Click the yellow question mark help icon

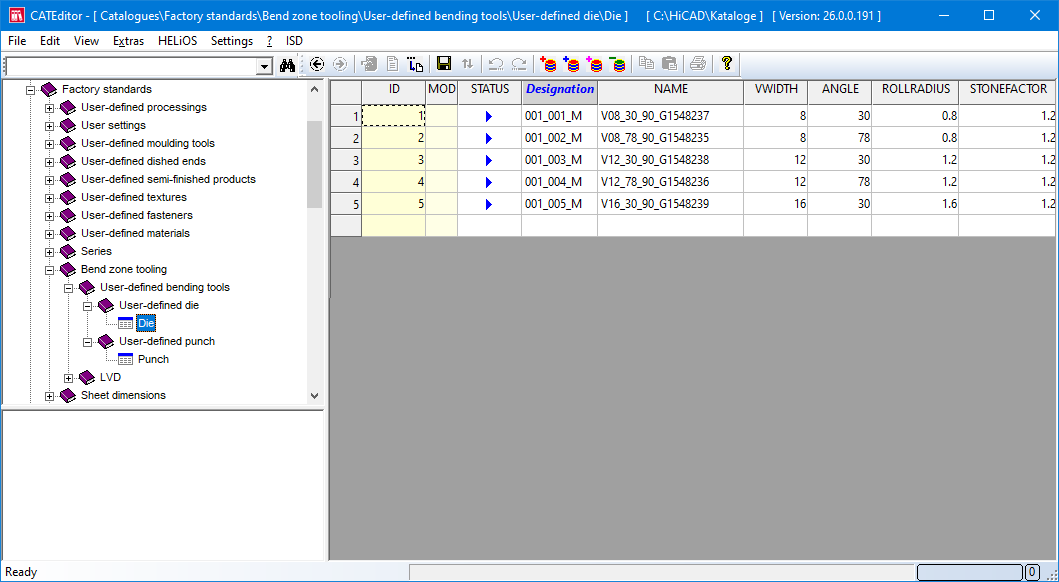[727, 64]
